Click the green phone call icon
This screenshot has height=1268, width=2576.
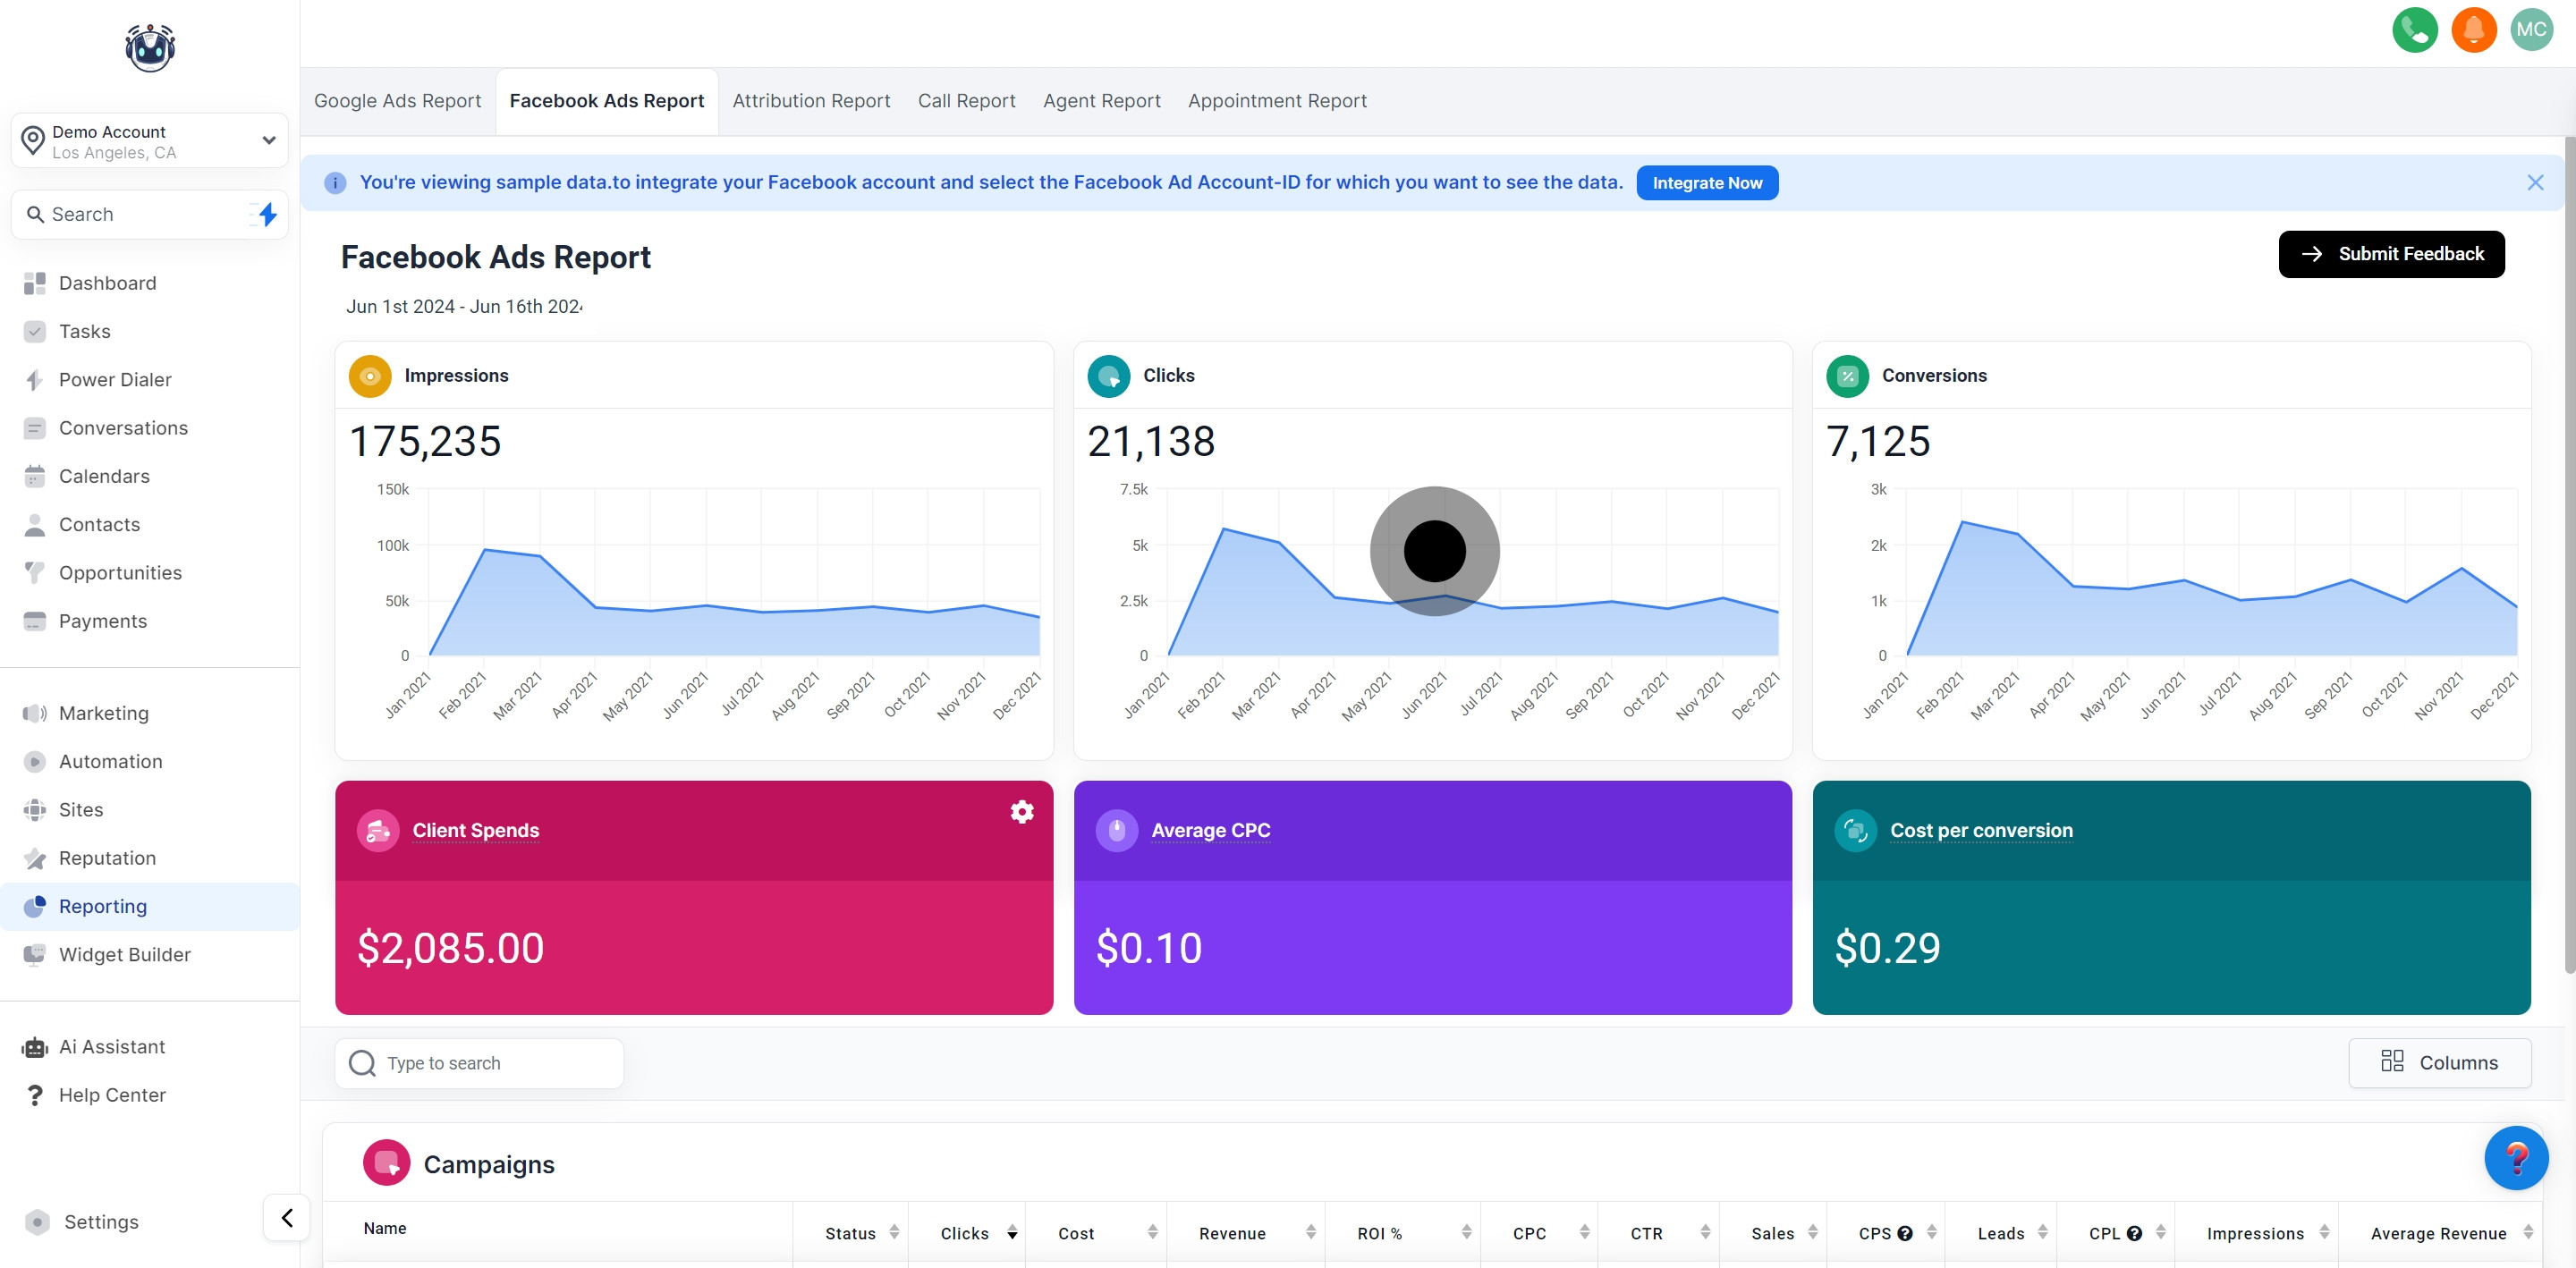[2414, 29]
